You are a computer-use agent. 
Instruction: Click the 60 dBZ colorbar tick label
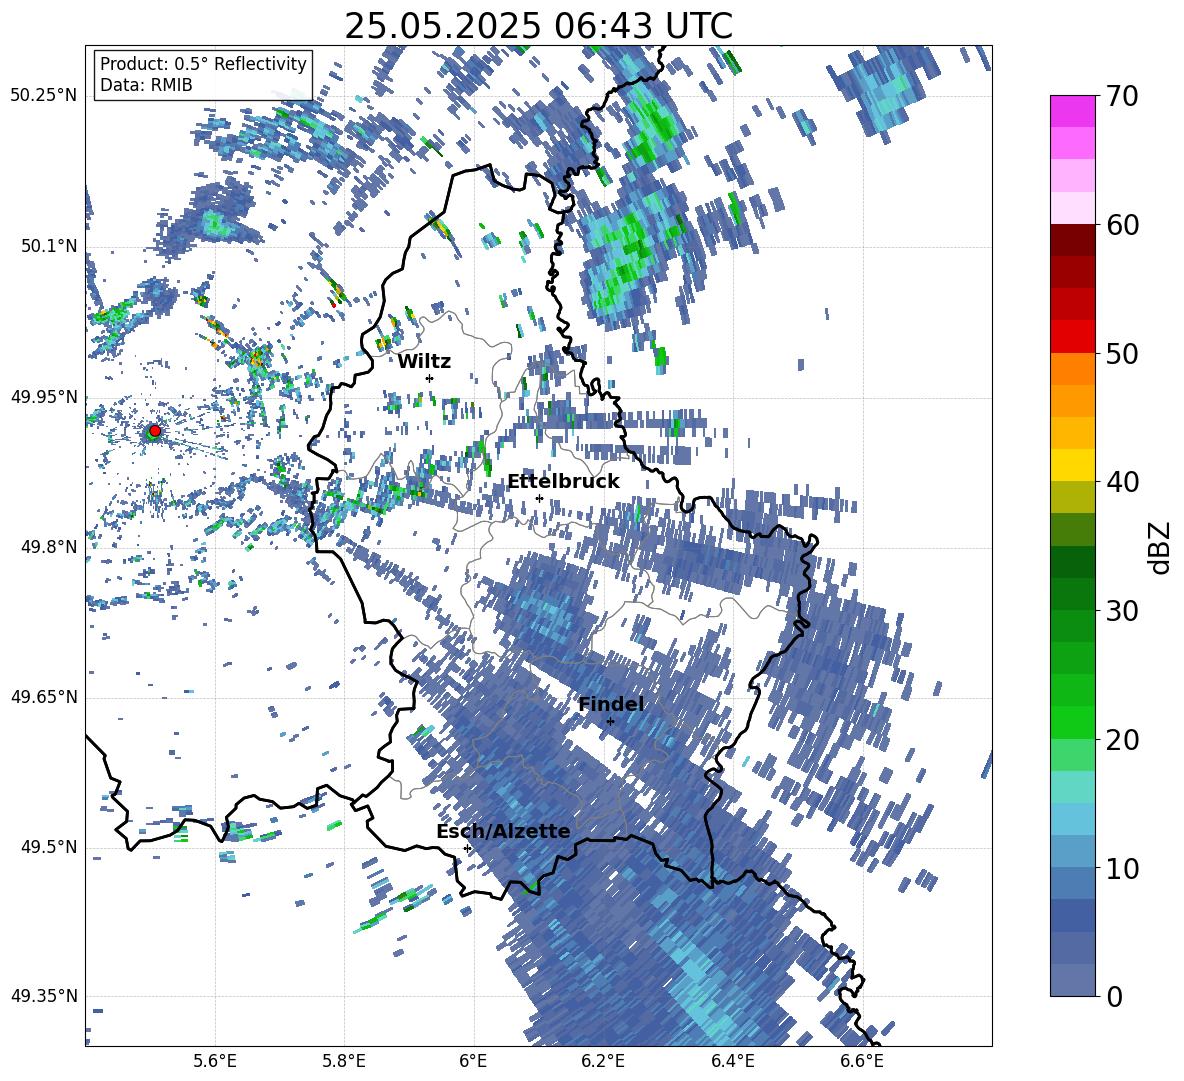coord(1121,225)
